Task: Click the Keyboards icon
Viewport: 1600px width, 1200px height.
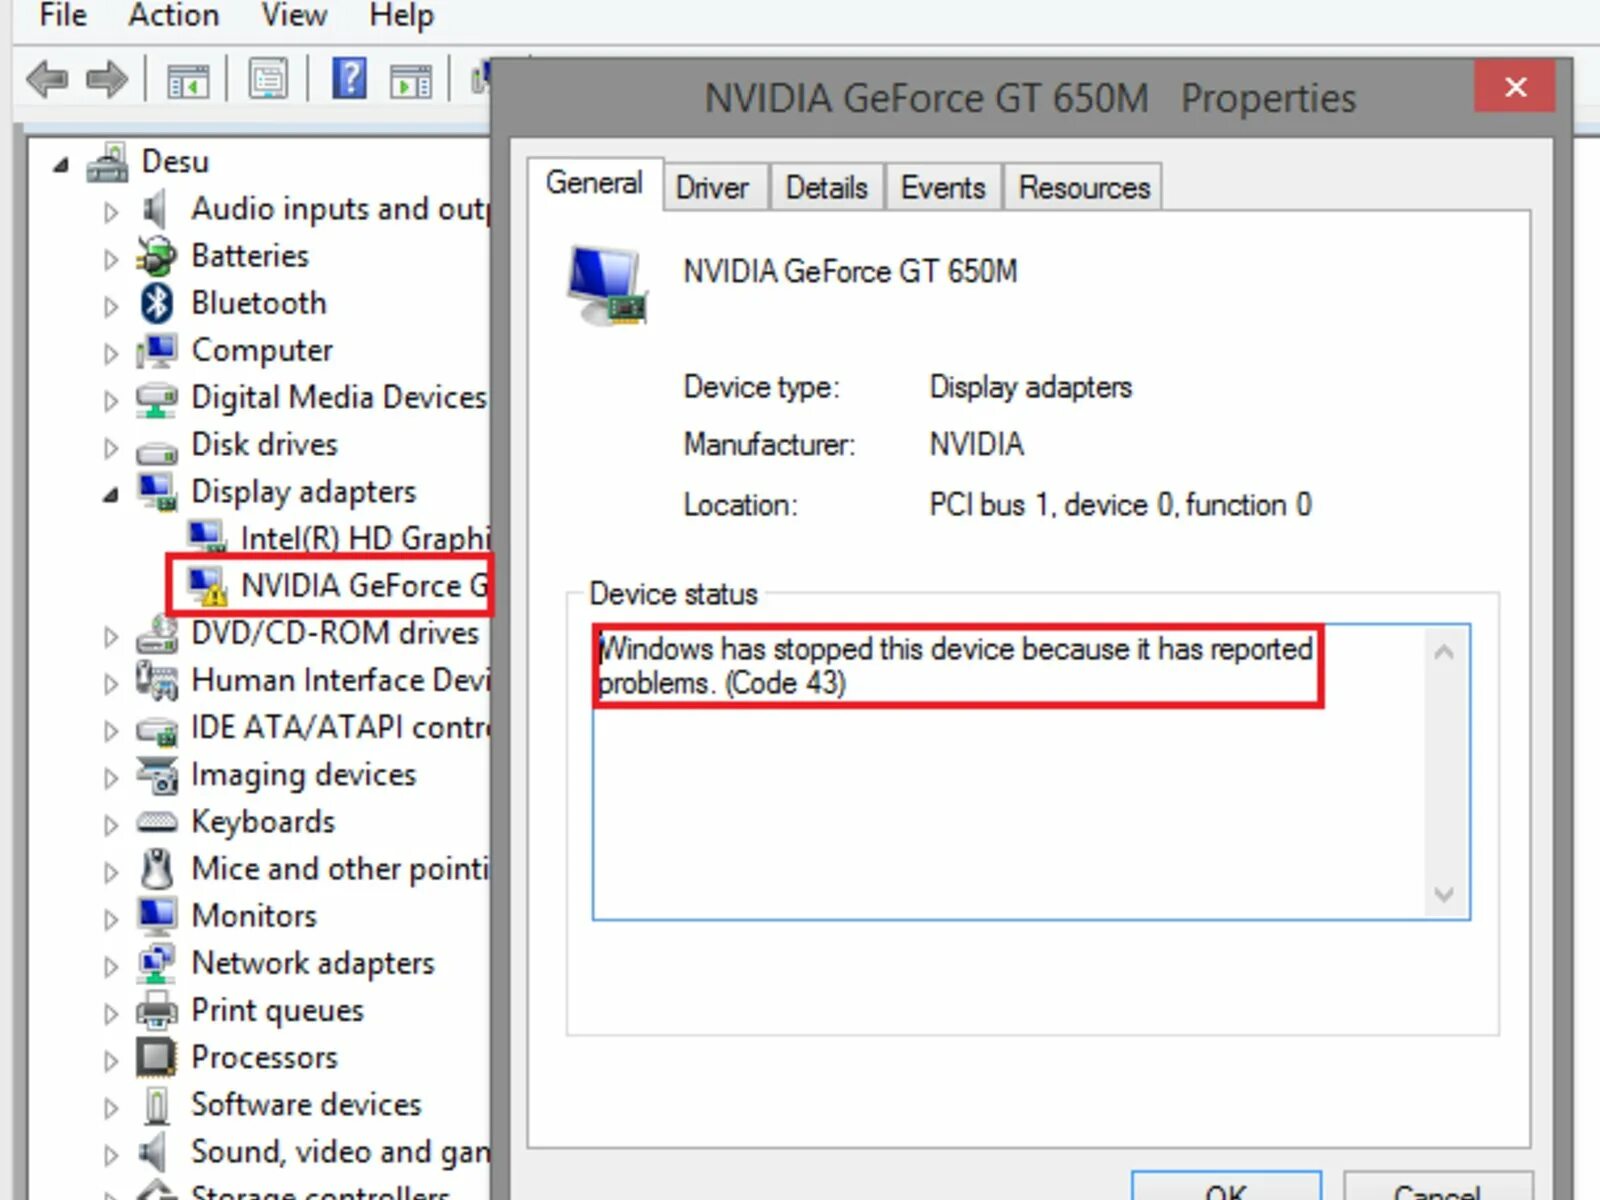Action: [x=157, y=822]
